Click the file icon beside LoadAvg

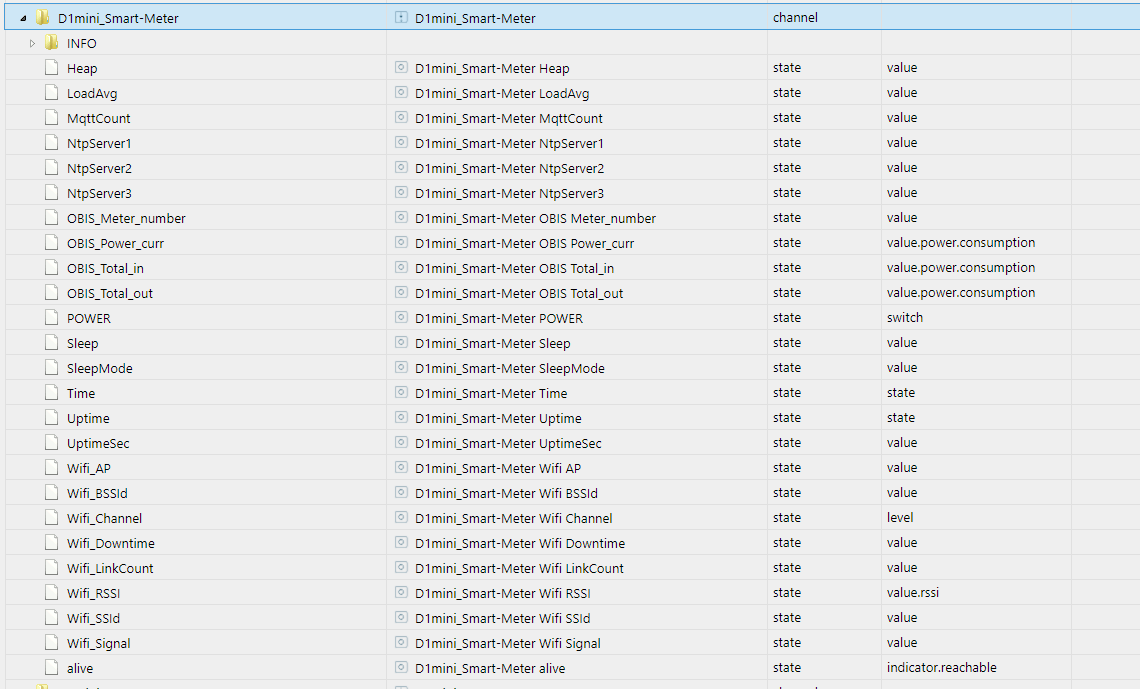[52, 92]
